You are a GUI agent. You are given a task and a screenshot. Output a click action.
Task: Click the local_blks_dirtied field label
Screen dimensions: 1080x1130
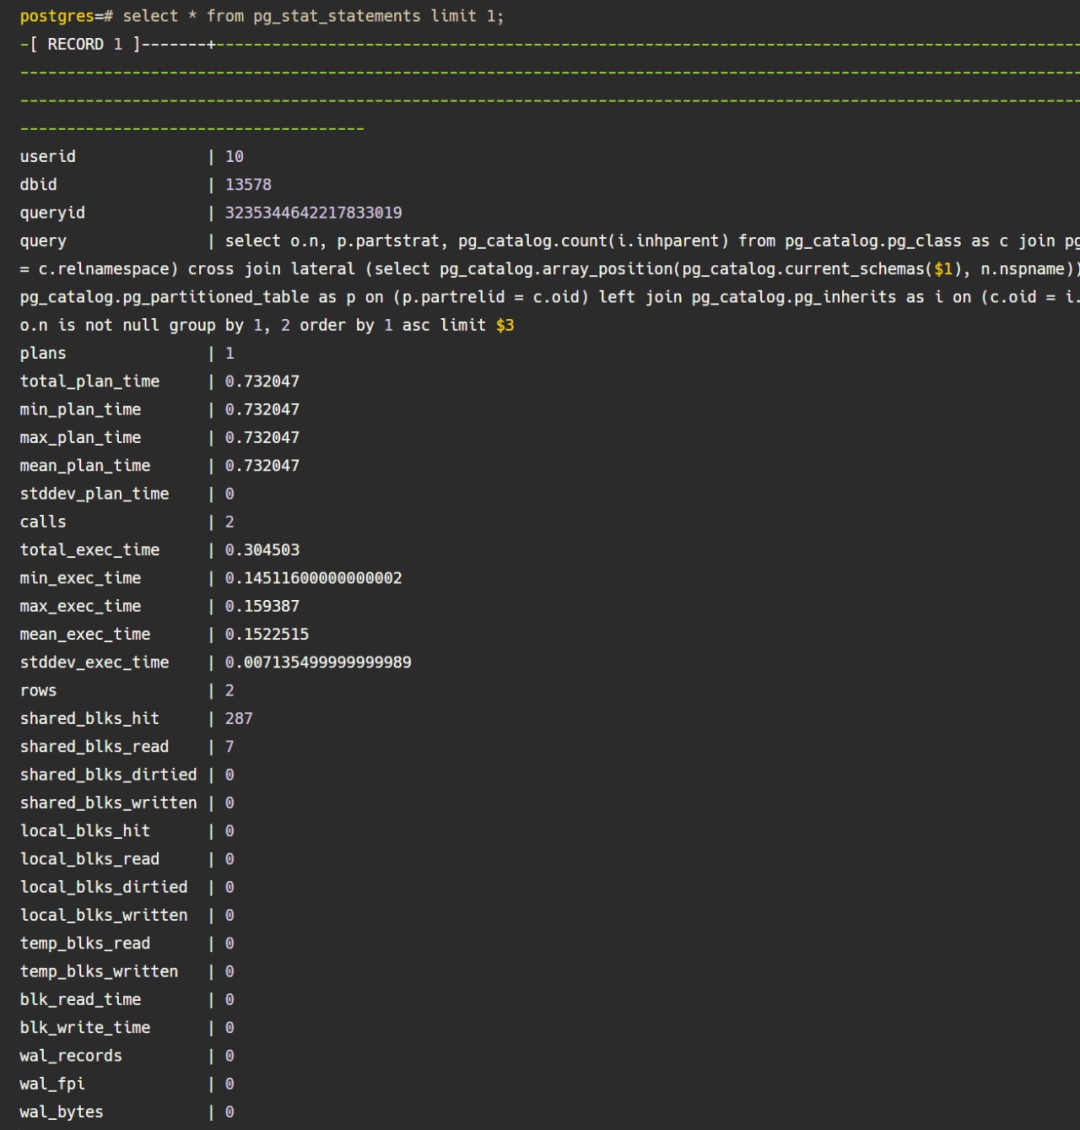[103, 887]
